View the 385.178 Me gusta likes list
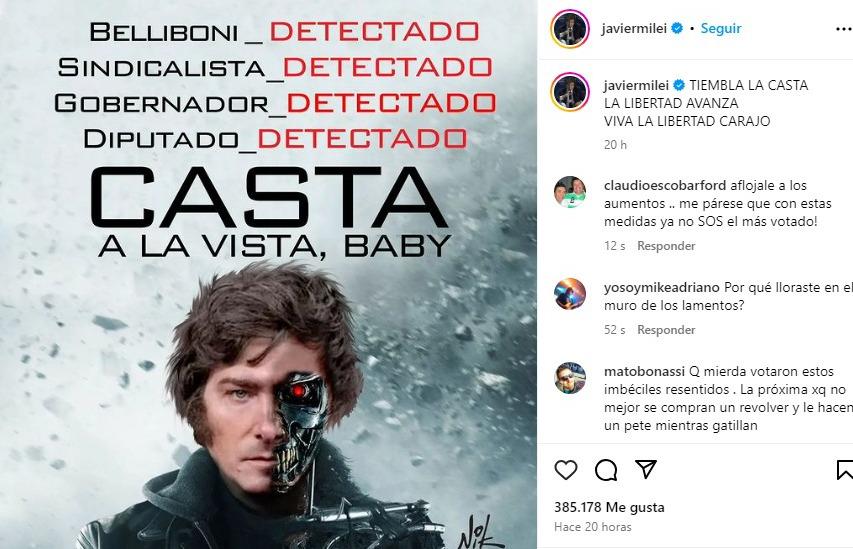 [609, 507]
